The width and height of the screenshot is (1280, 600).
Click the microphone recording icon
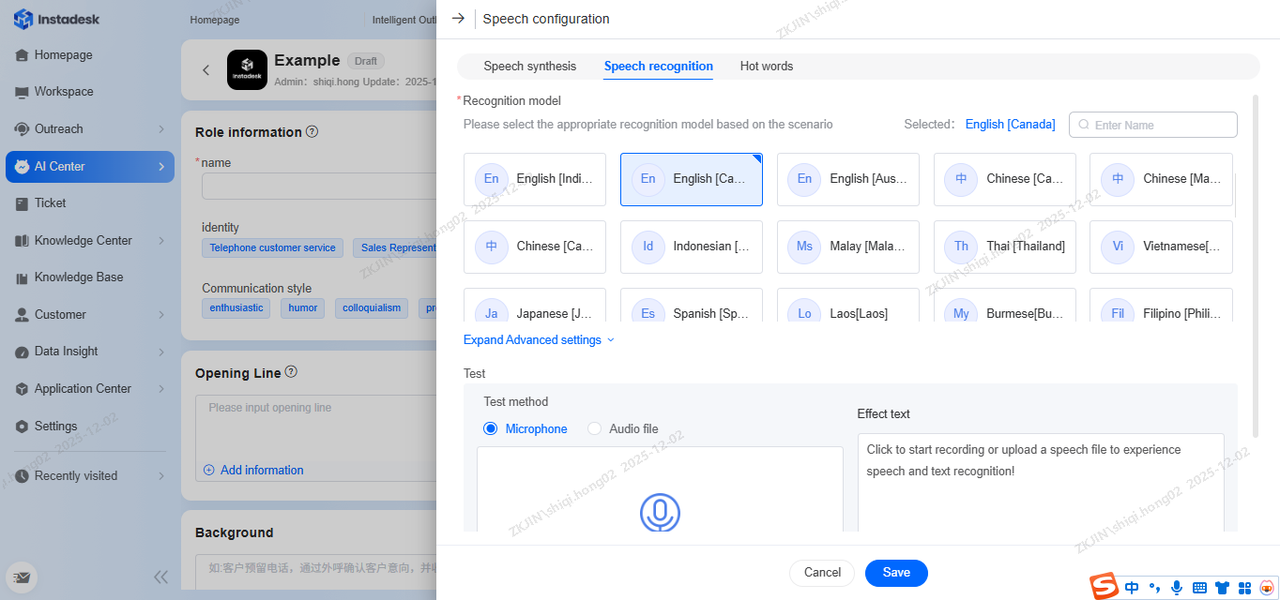coord(659,512)
